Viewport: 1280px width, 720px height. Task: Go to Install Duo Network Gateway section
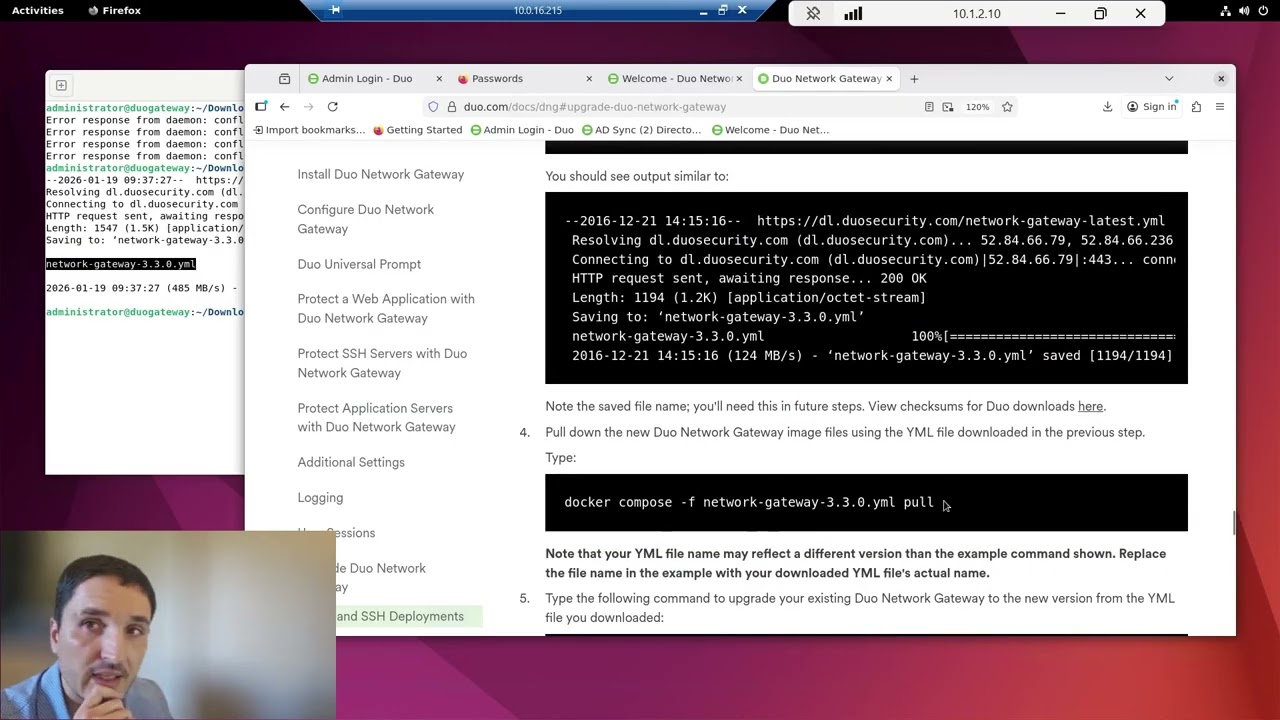(x=380, y=174)
